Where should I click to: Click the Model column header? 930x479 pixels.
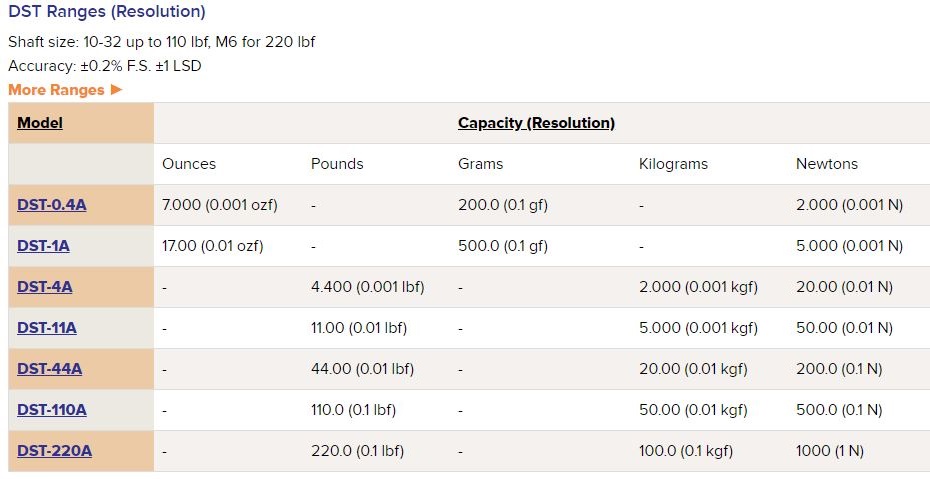pos(40,123)
